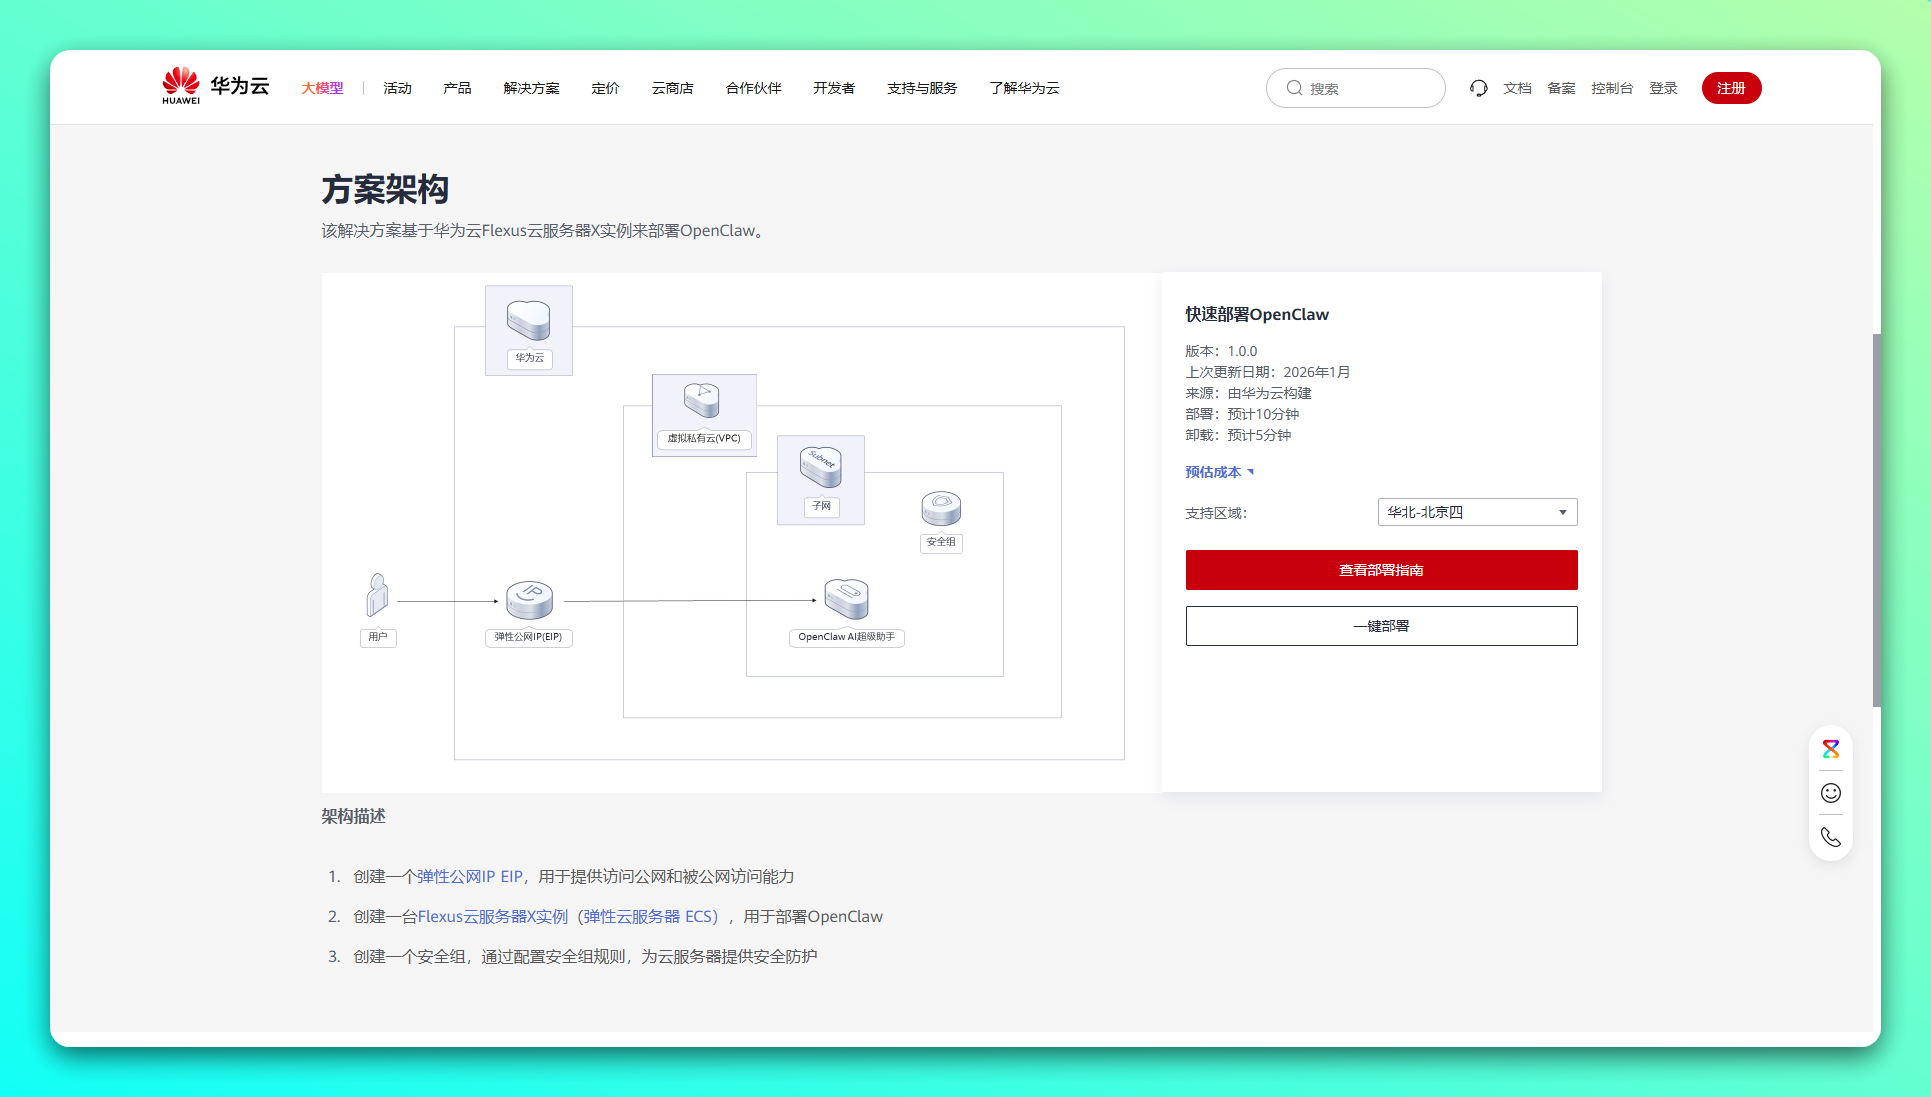The width and height of the screenshot is (1931, 1097).
Task: Open the 弹性公网IP EIP link
Action: pos(470,876)
